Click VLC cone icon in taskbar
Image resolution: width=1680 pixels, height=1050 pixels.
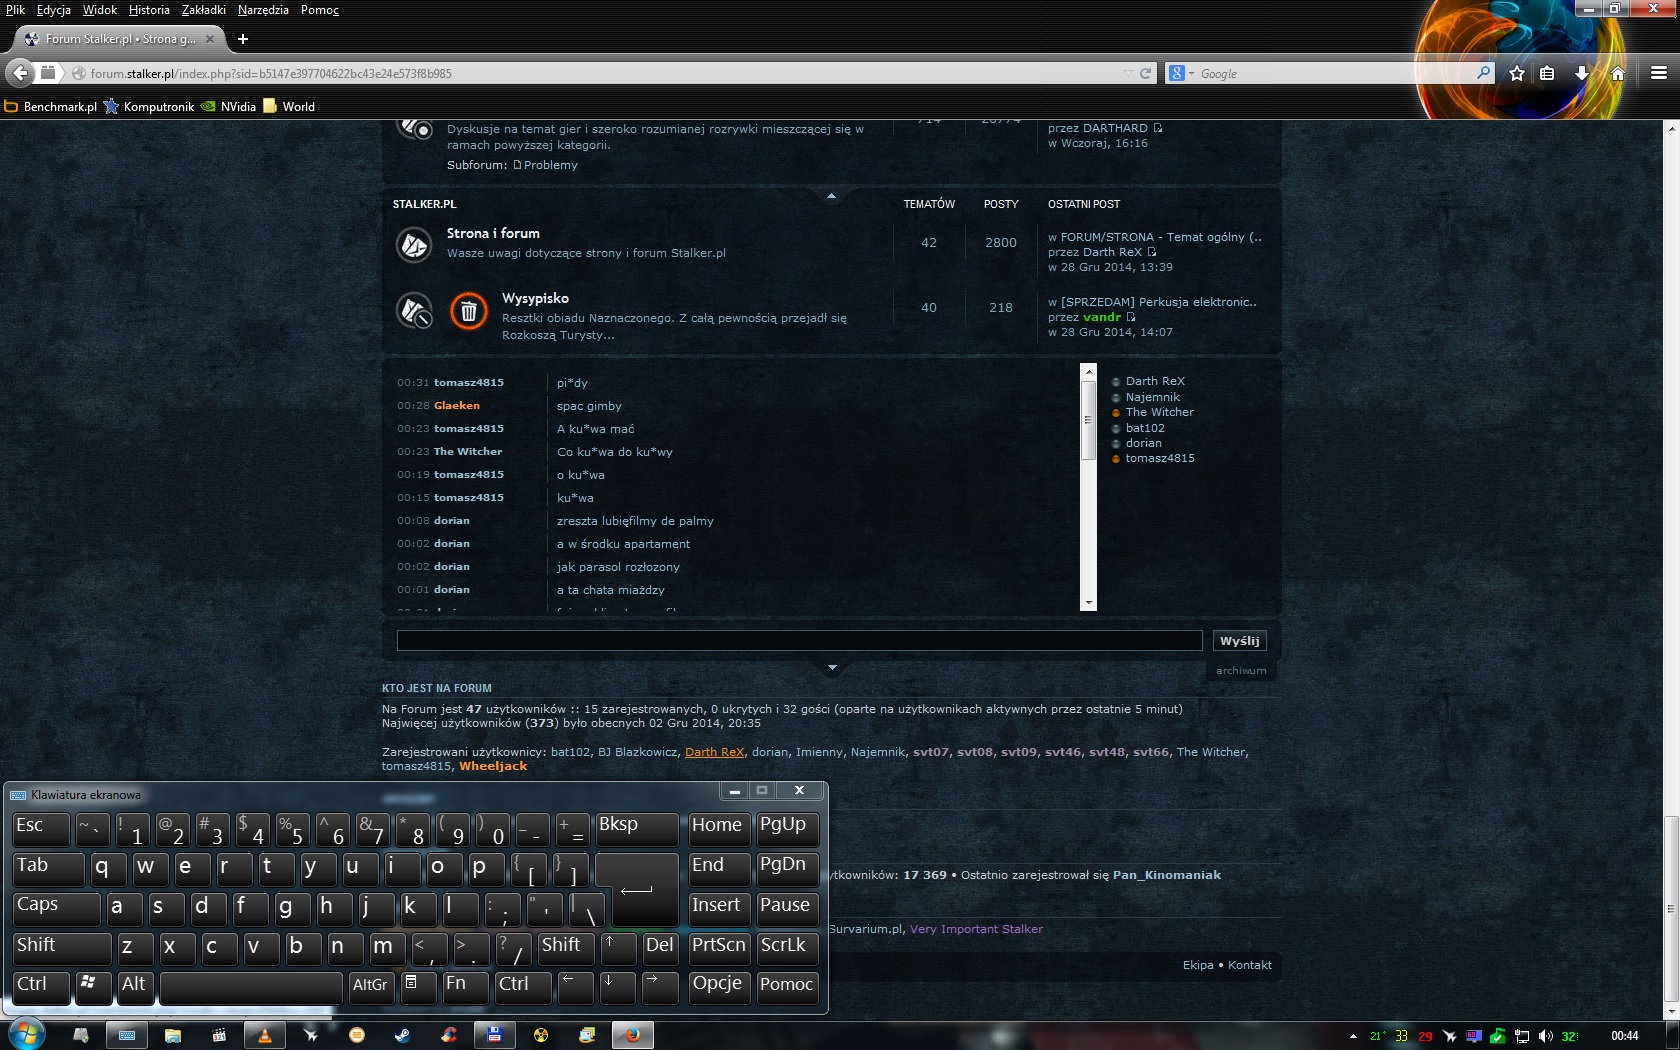pos(265,1035)
